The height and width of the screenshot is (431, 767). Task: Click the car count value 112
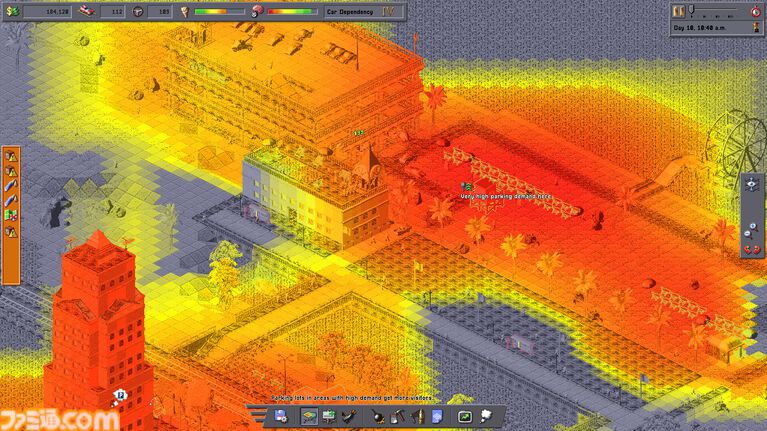point(116,12)
